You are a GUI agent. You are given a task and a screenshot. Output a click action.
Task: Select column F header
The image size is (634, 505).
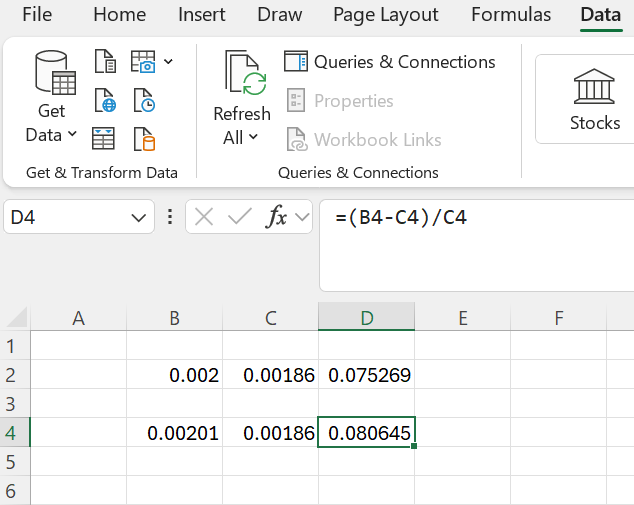[559, 318]
